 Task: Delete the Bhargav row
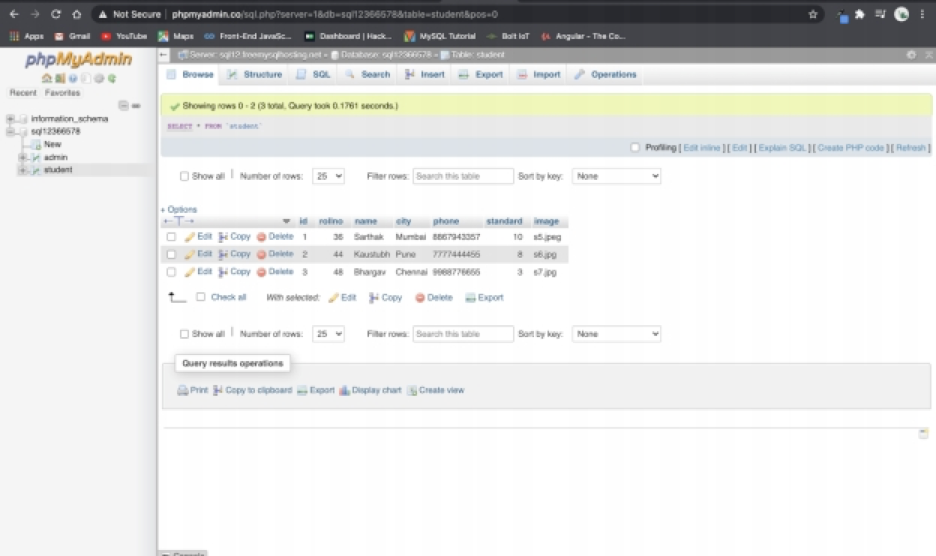(x=275, y=272)
